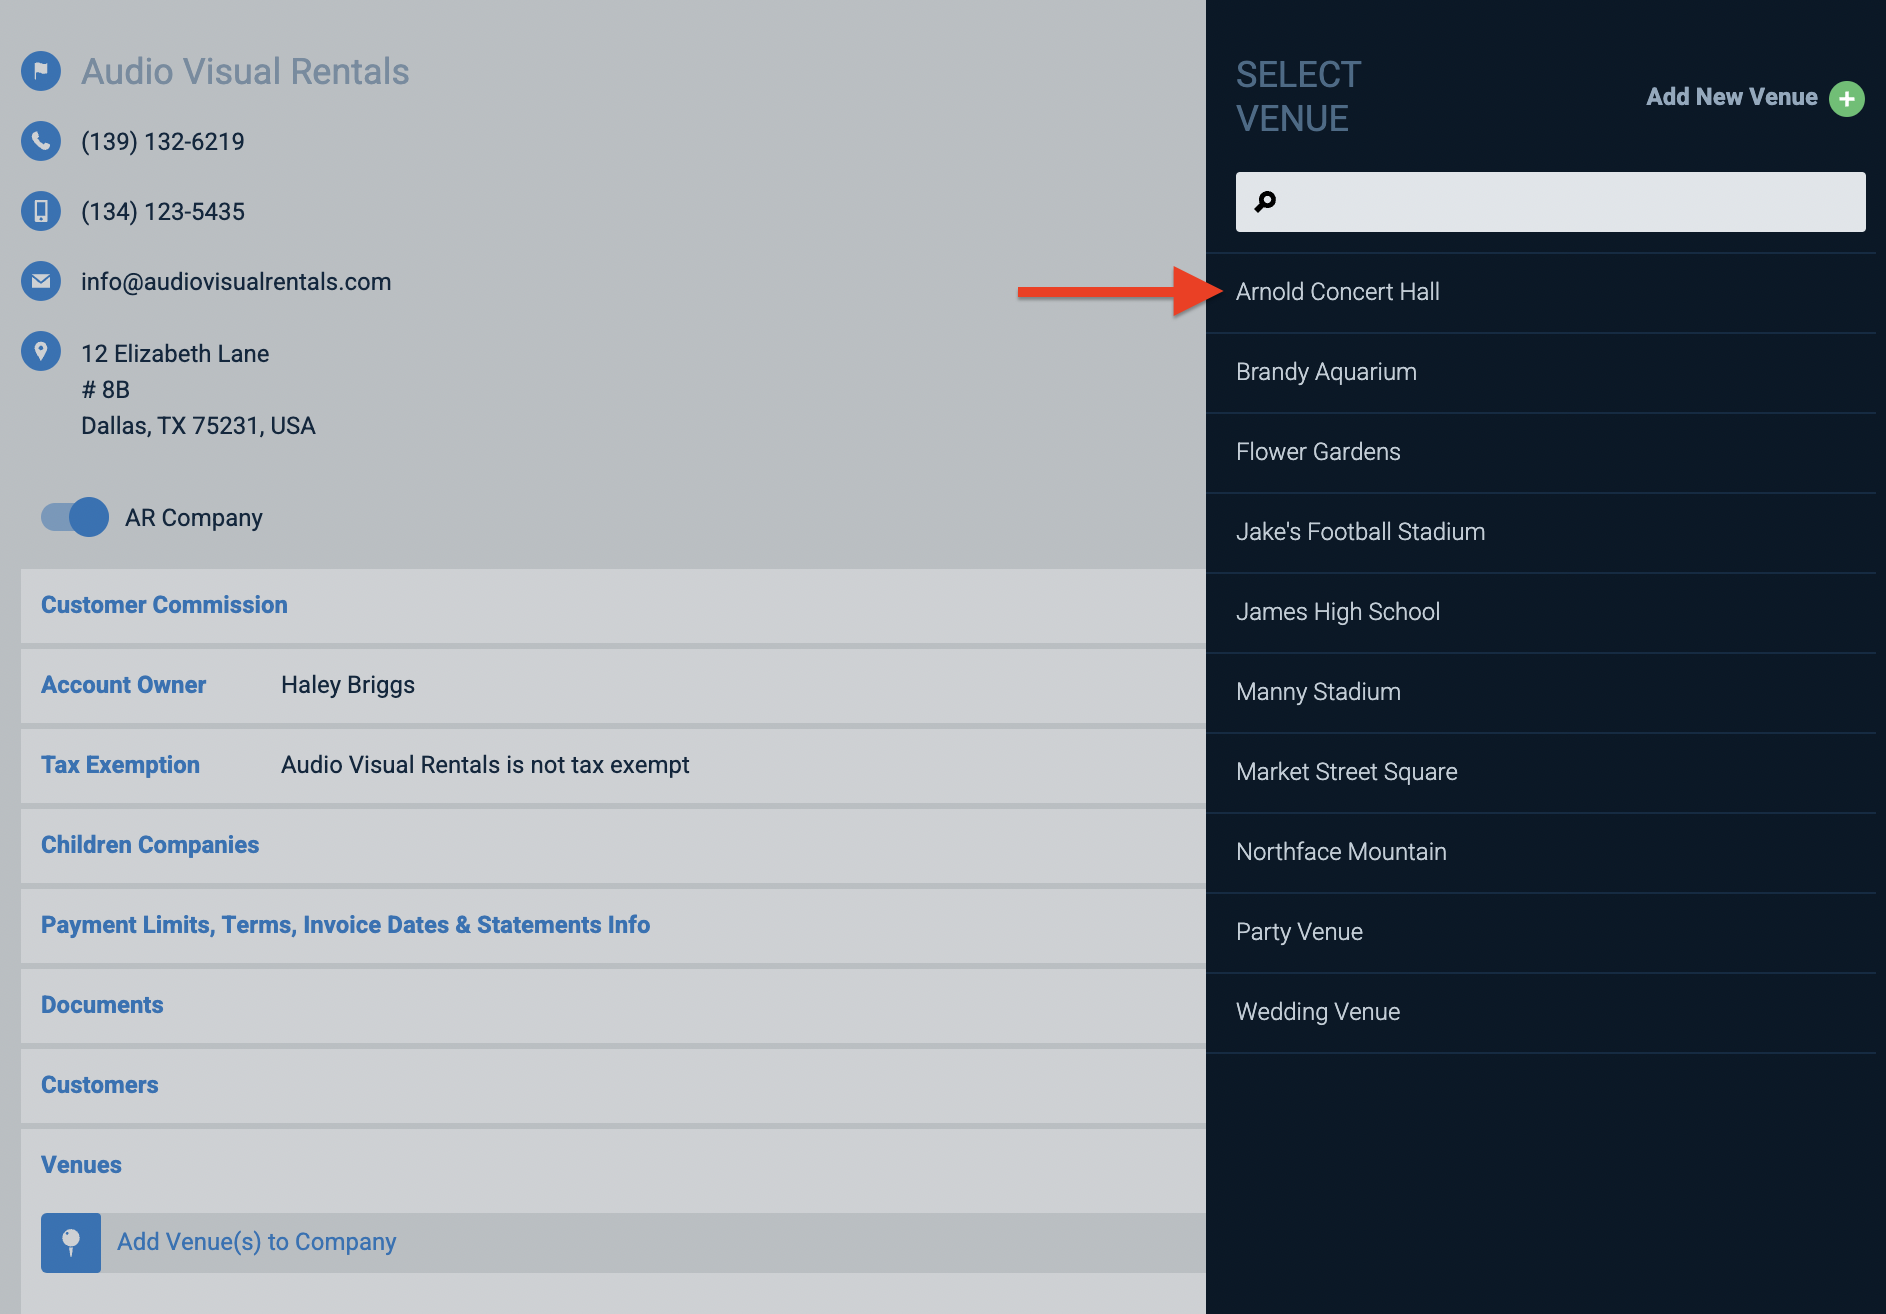Collapse the Venues section

point(81,1165)
